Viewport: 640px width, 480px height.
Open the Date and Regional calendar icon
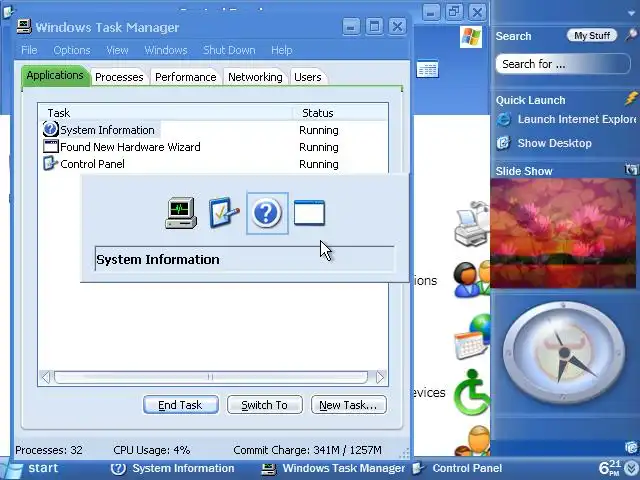click(473, 337)
